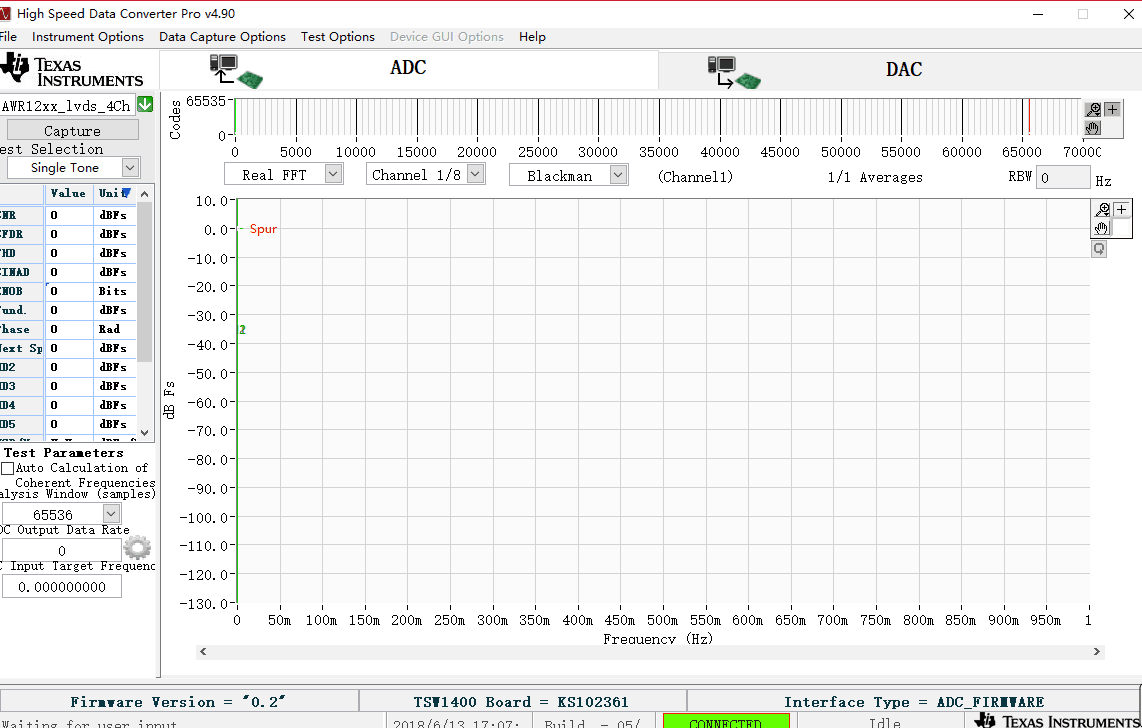Viewport: 1142px width, 728px height.
Task: Click the blue marker in the Unit column header
Action: [127, 193]
